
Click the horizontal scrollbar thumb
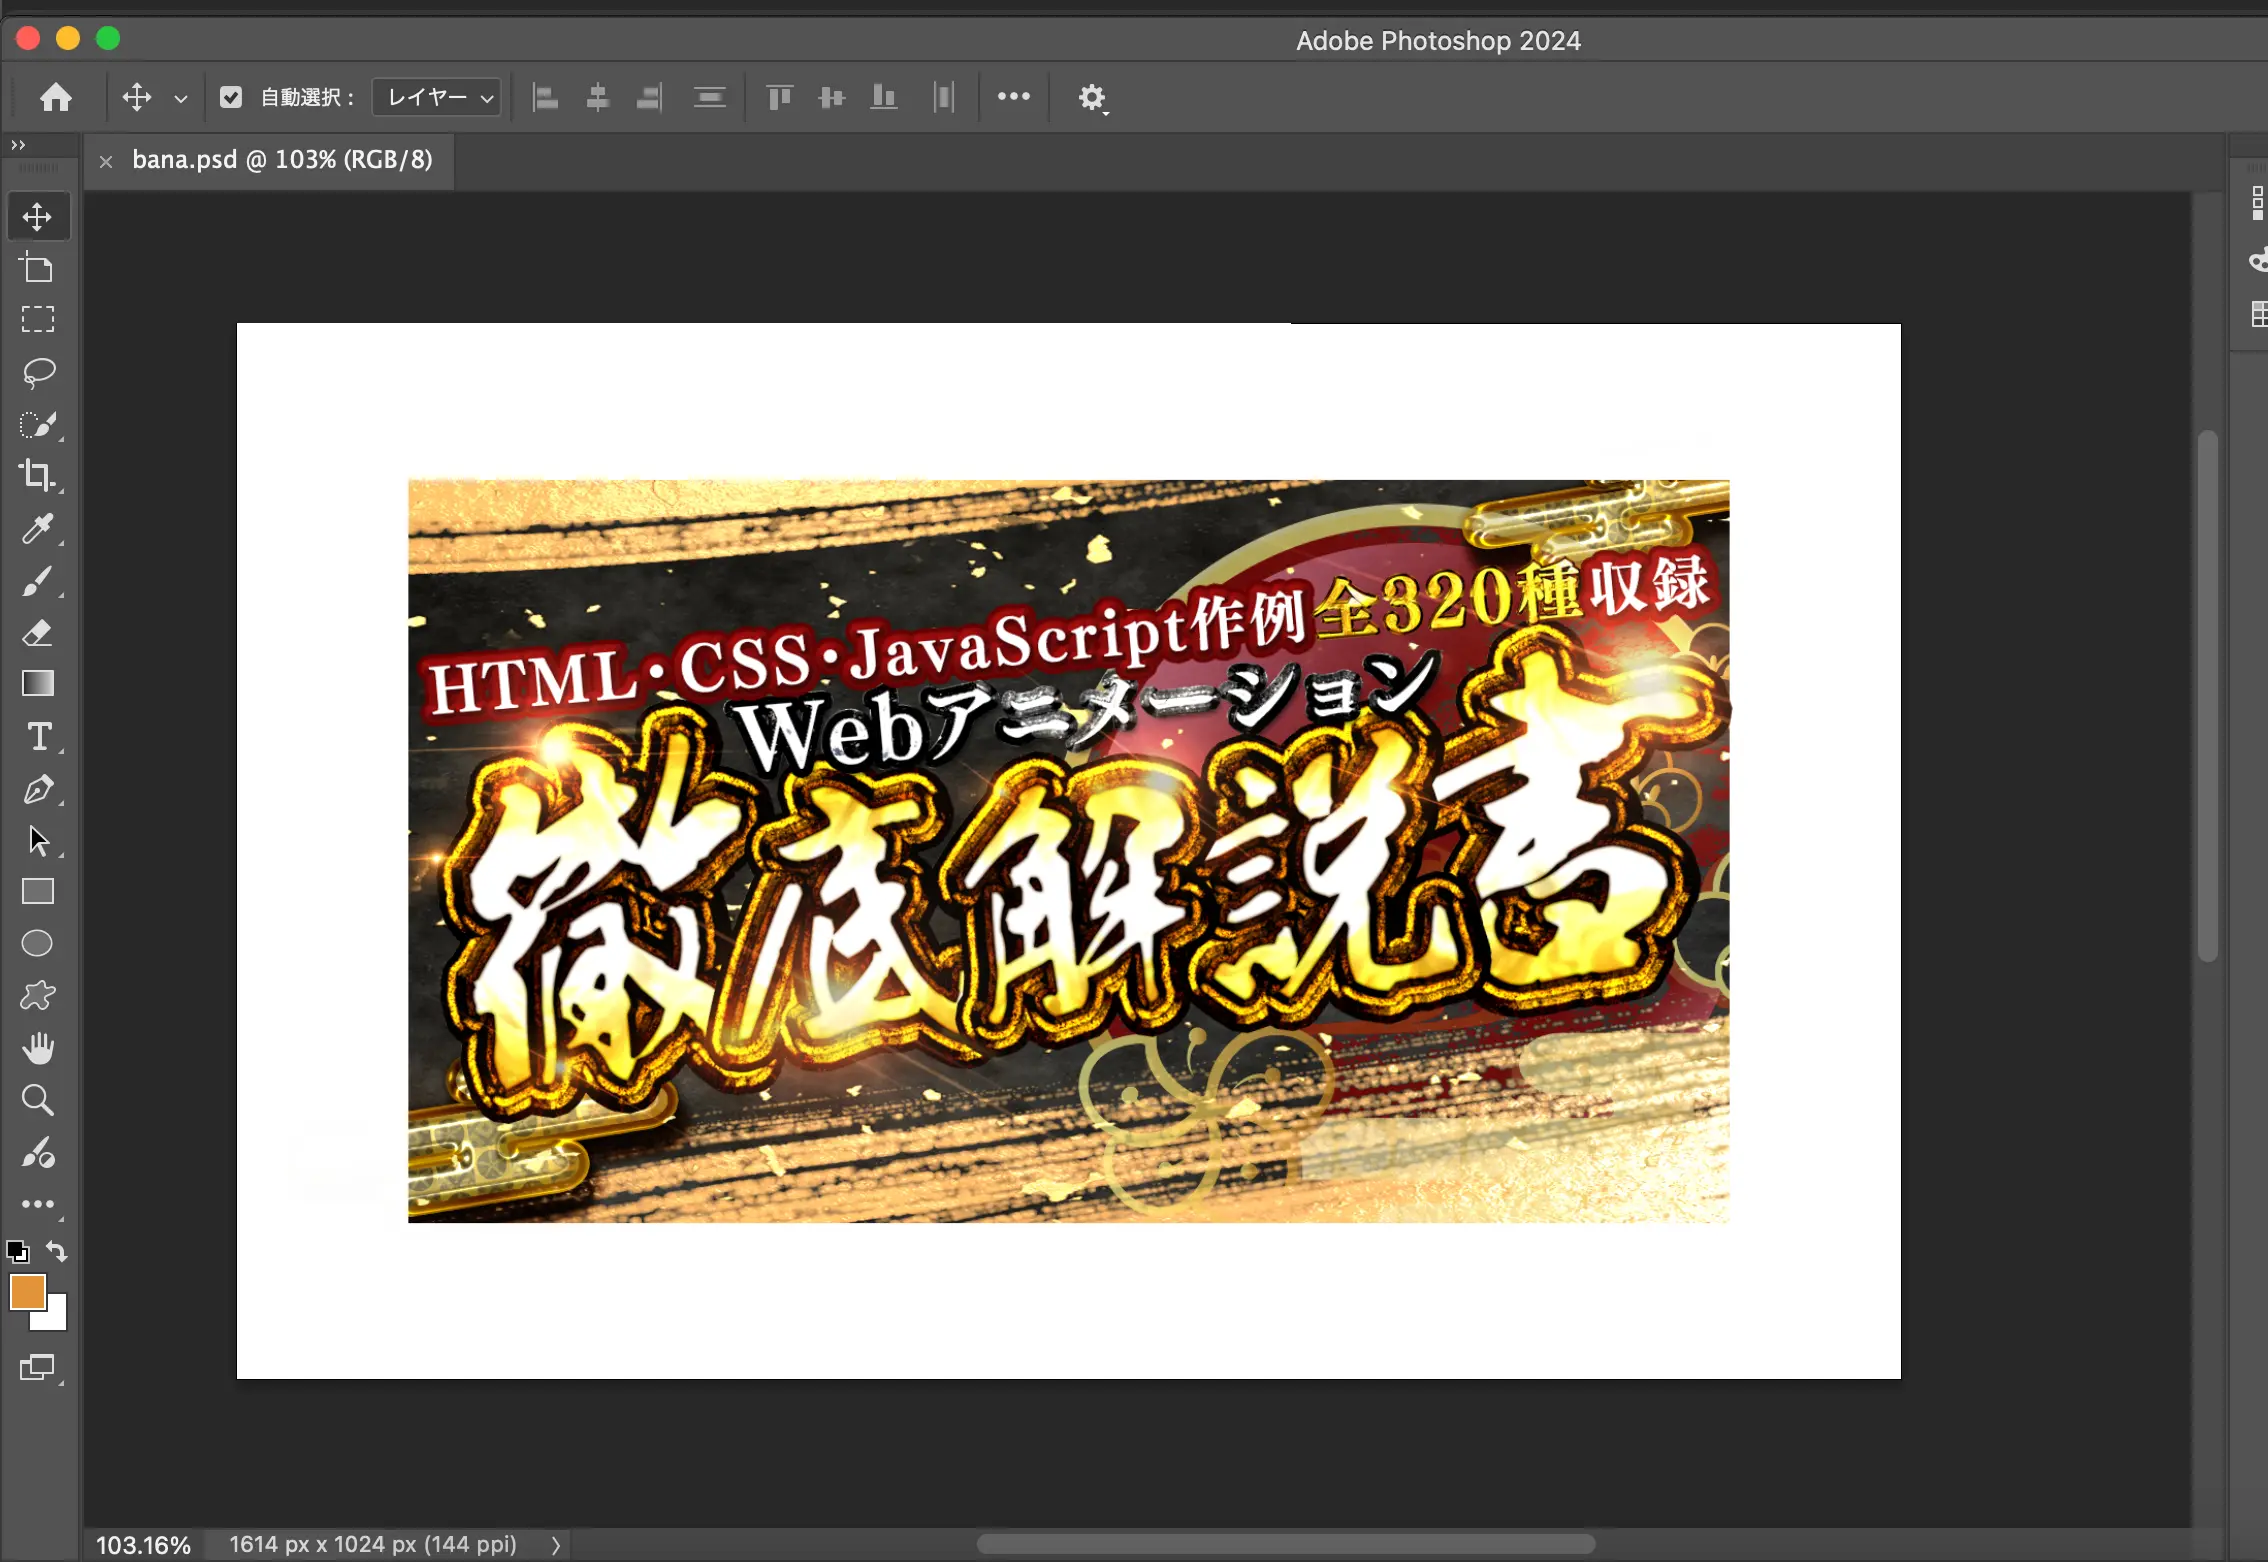[1285, 1544]
